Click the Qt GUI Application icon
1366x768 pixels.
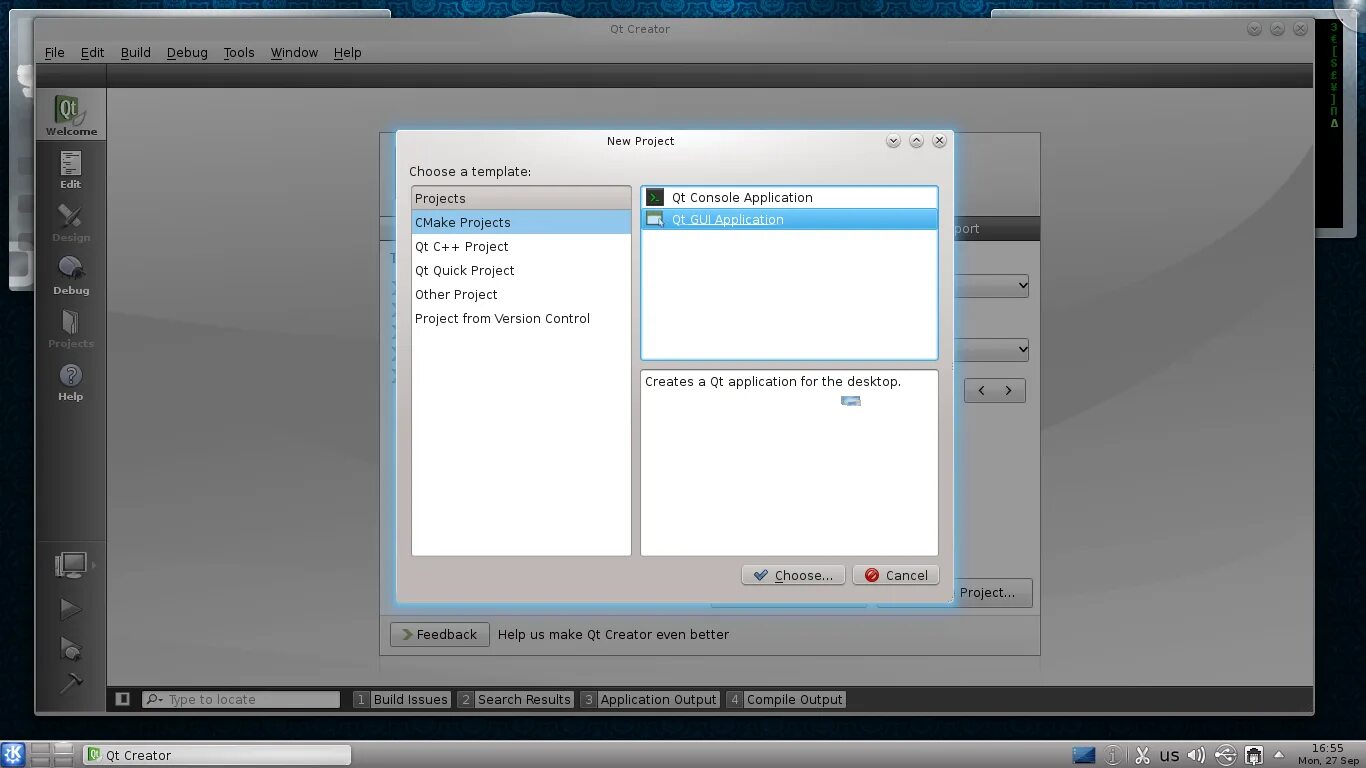(655, 219)
